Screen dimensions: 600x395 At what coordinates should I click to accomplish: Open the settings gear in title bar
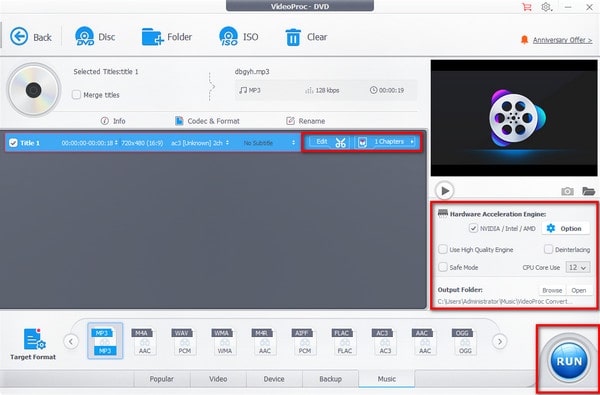point(546,7)
